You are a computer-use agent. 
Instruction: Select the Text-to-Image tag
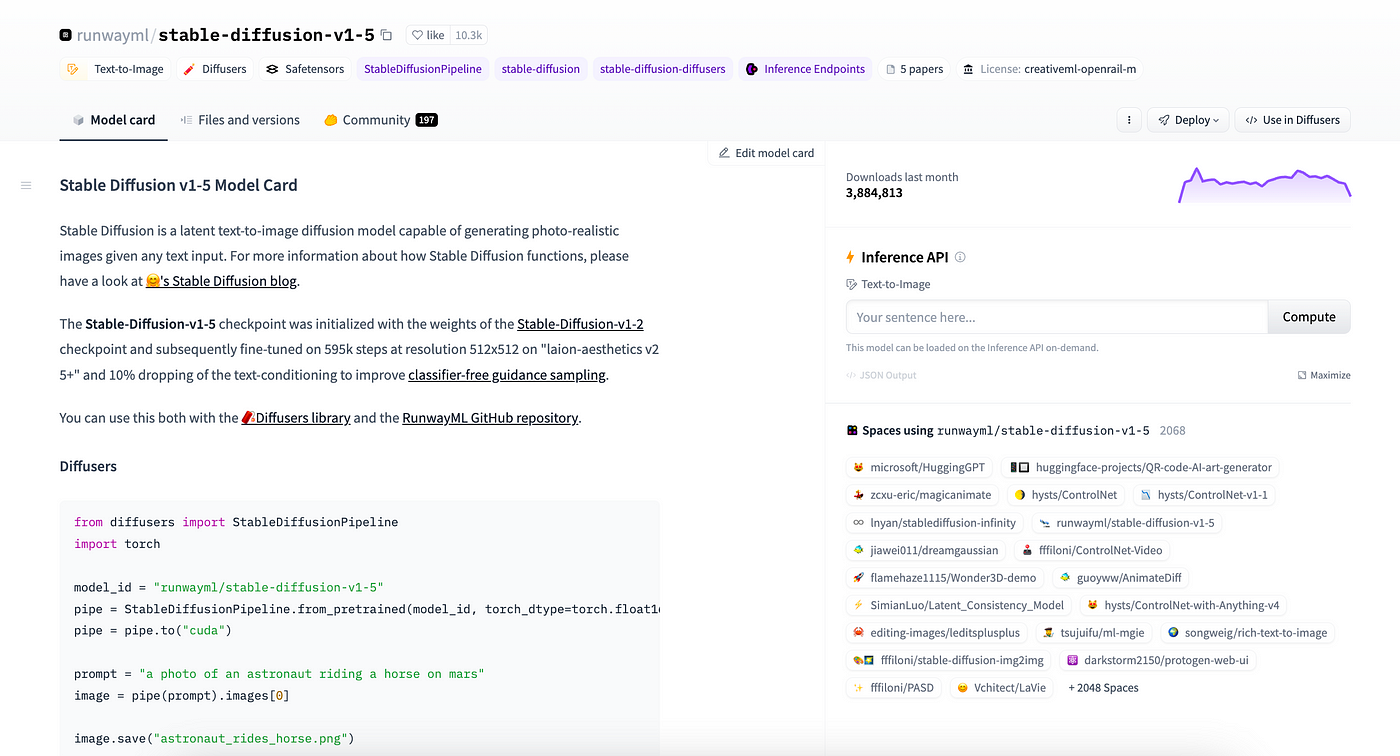tap(115, 69)
